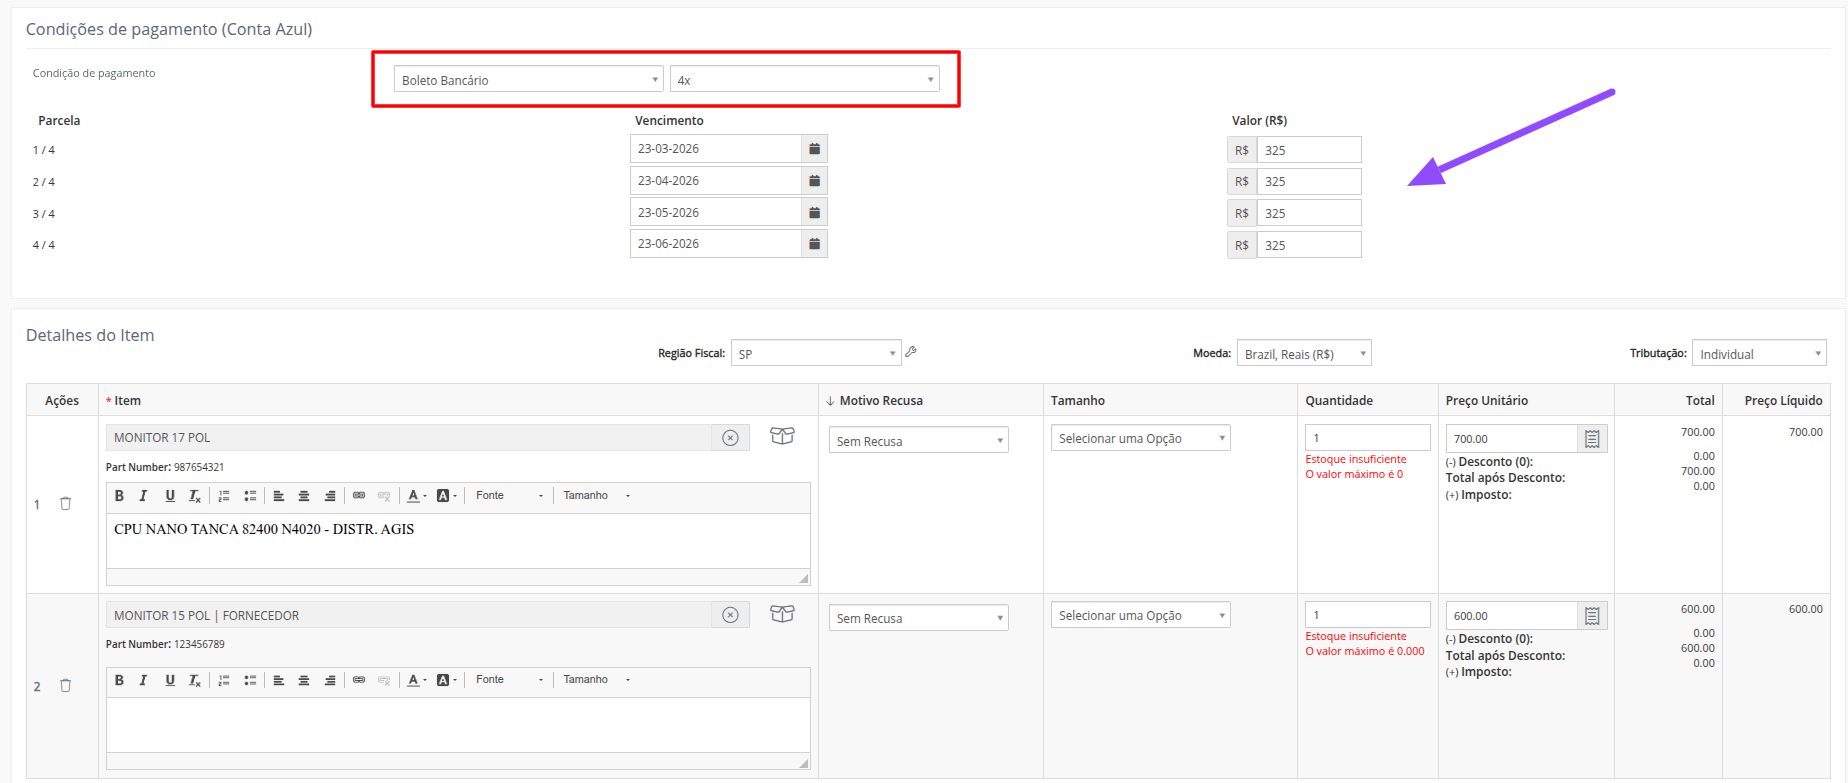Open the Boleto Bancário payment method dropdown
Viewport: 1848px width, 783px height.
528,80
